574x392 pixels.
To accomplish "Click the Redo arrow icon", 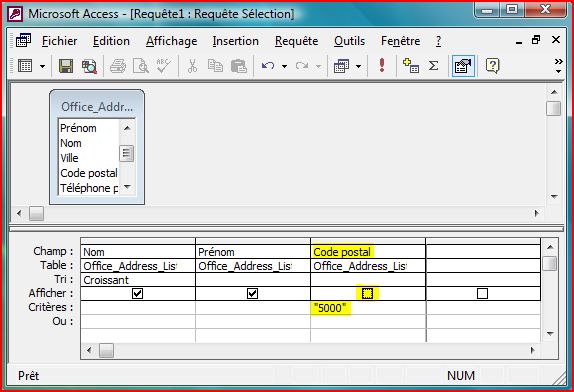I will pos(302,66).
